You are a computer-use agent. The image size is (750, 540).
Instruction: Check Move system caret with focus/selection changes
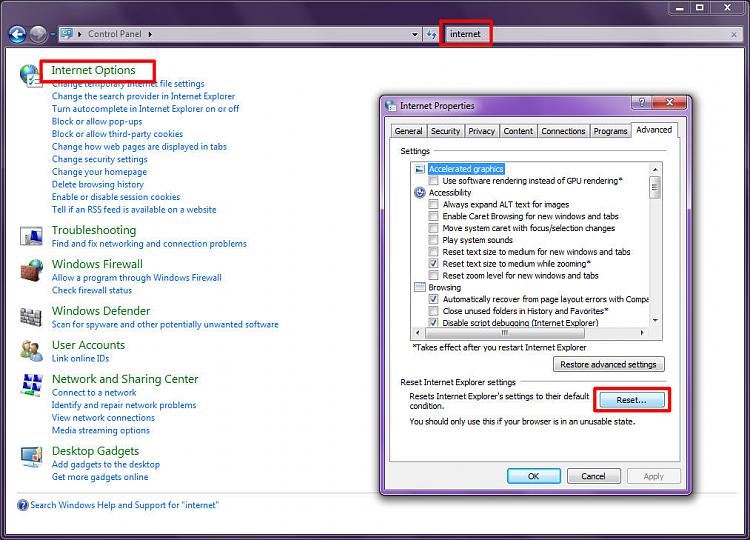(433, 228)
